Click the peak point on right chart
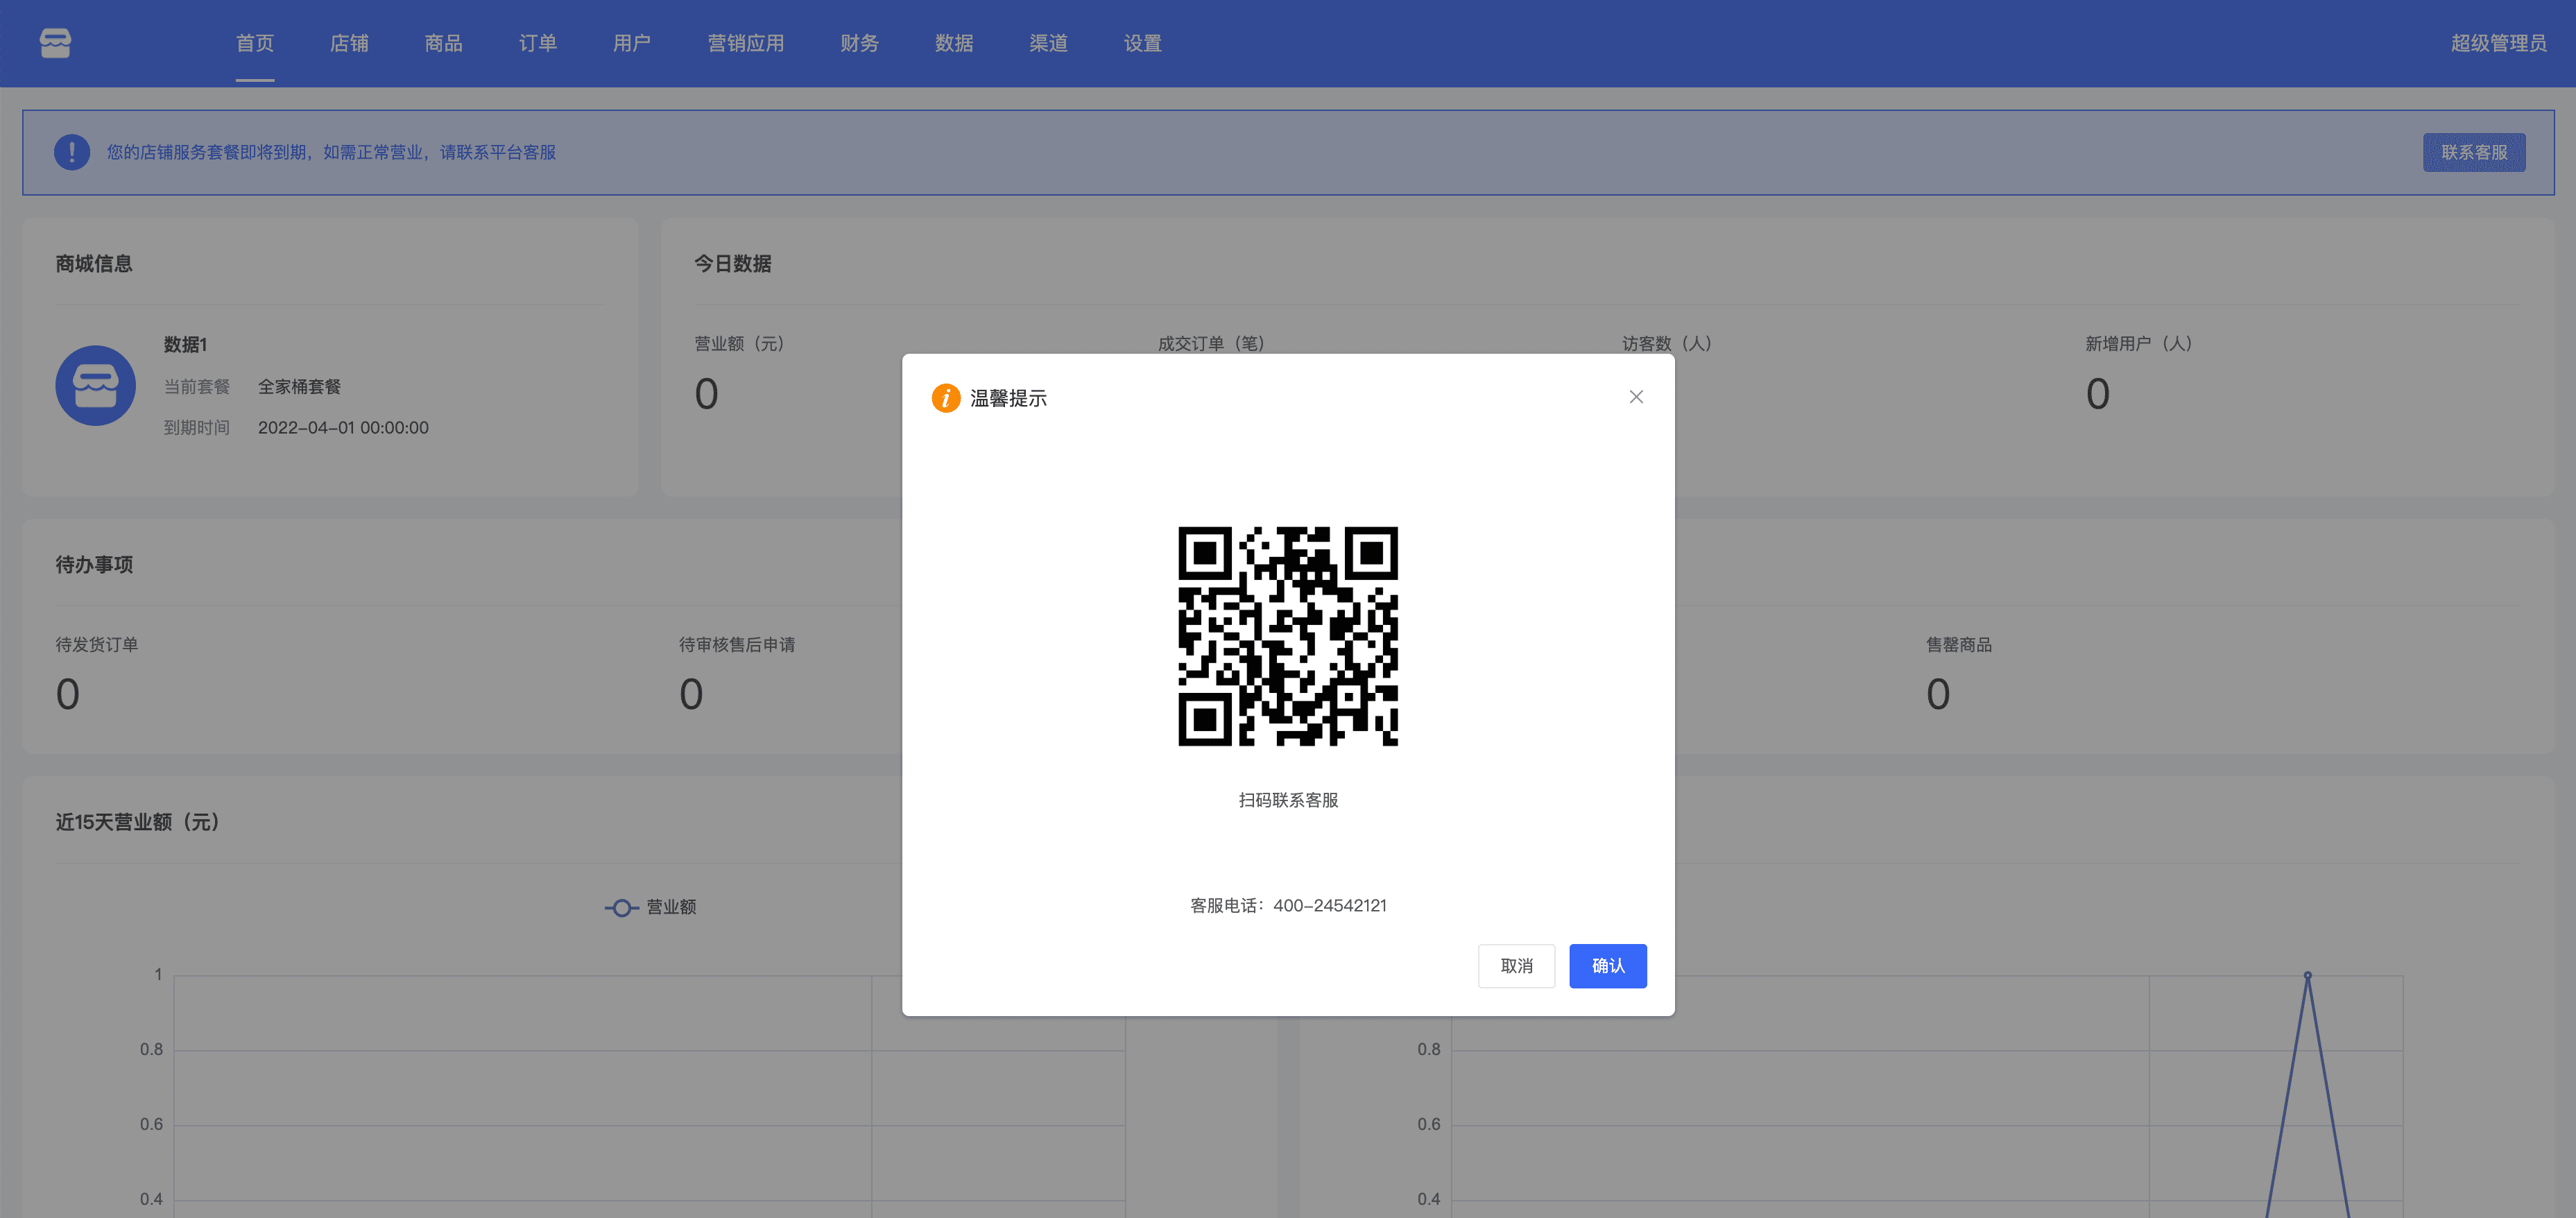Image resolution: width=2576 pixels, height=1218 pixels. [x=2307, y=975]
